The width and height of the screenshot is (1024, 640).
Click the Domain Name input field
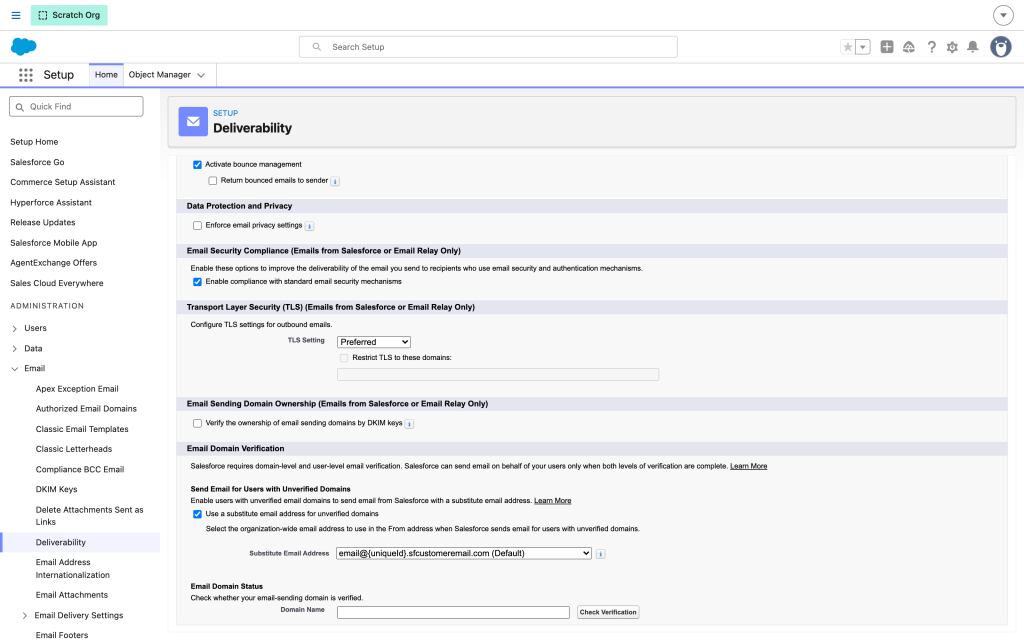453,613
